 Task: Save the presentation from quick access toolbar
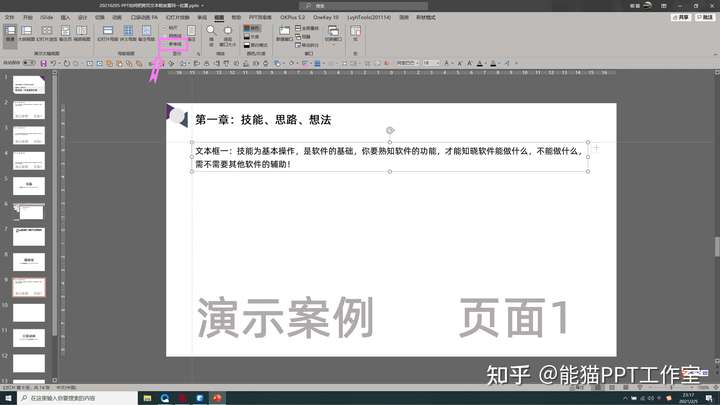pos(44,63)
